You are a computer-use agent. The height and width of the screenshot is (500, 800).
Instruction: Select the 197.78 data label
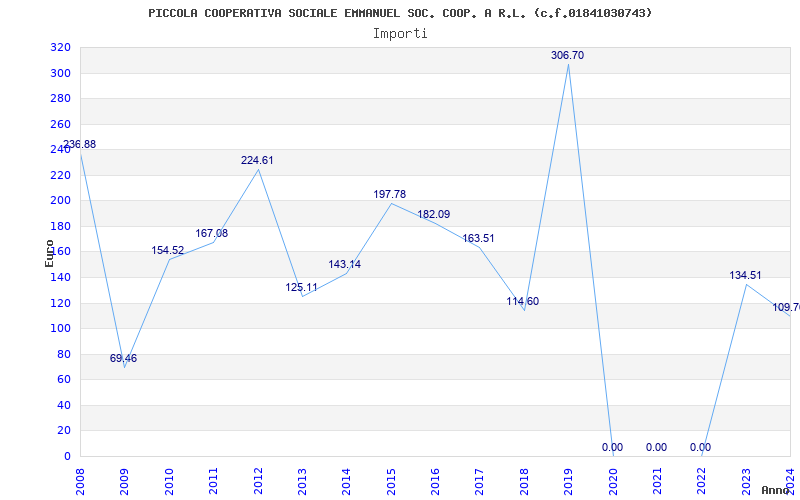coord(390,194)
